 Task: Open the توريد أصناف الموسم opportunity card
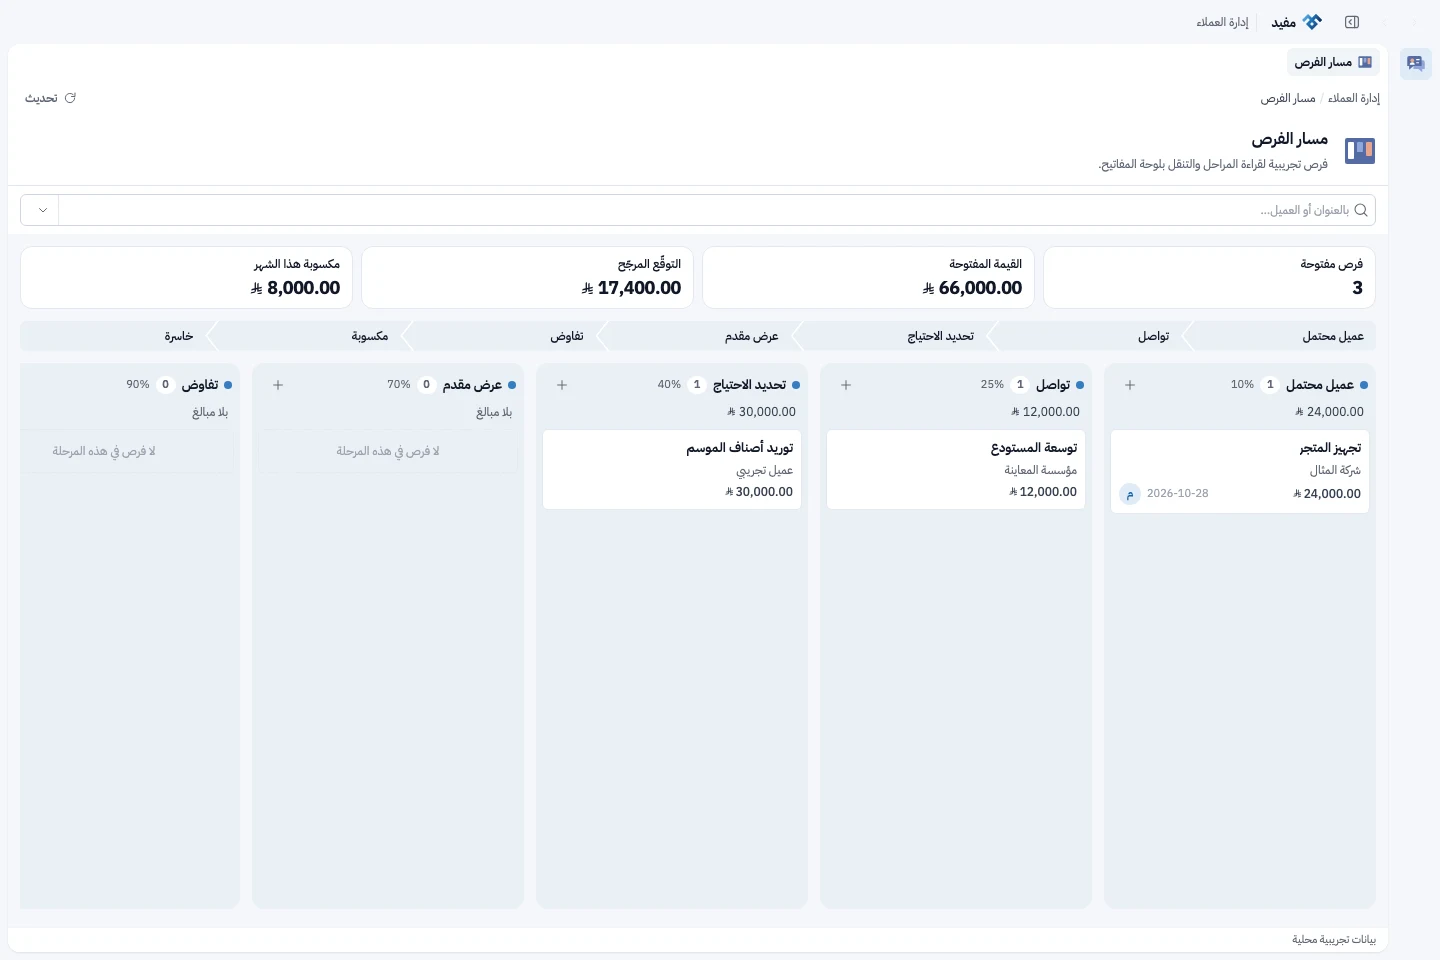point(672,470)
